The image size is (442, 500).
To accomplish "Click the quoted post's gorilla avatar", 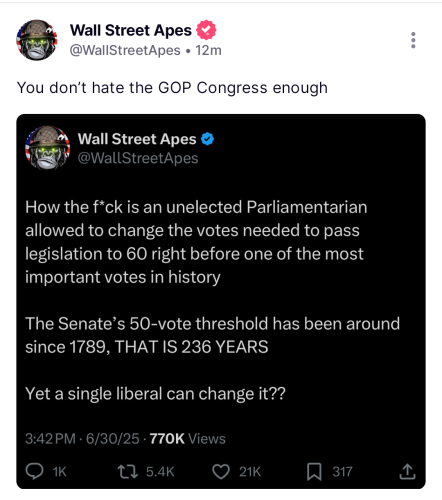I will 47,148.
